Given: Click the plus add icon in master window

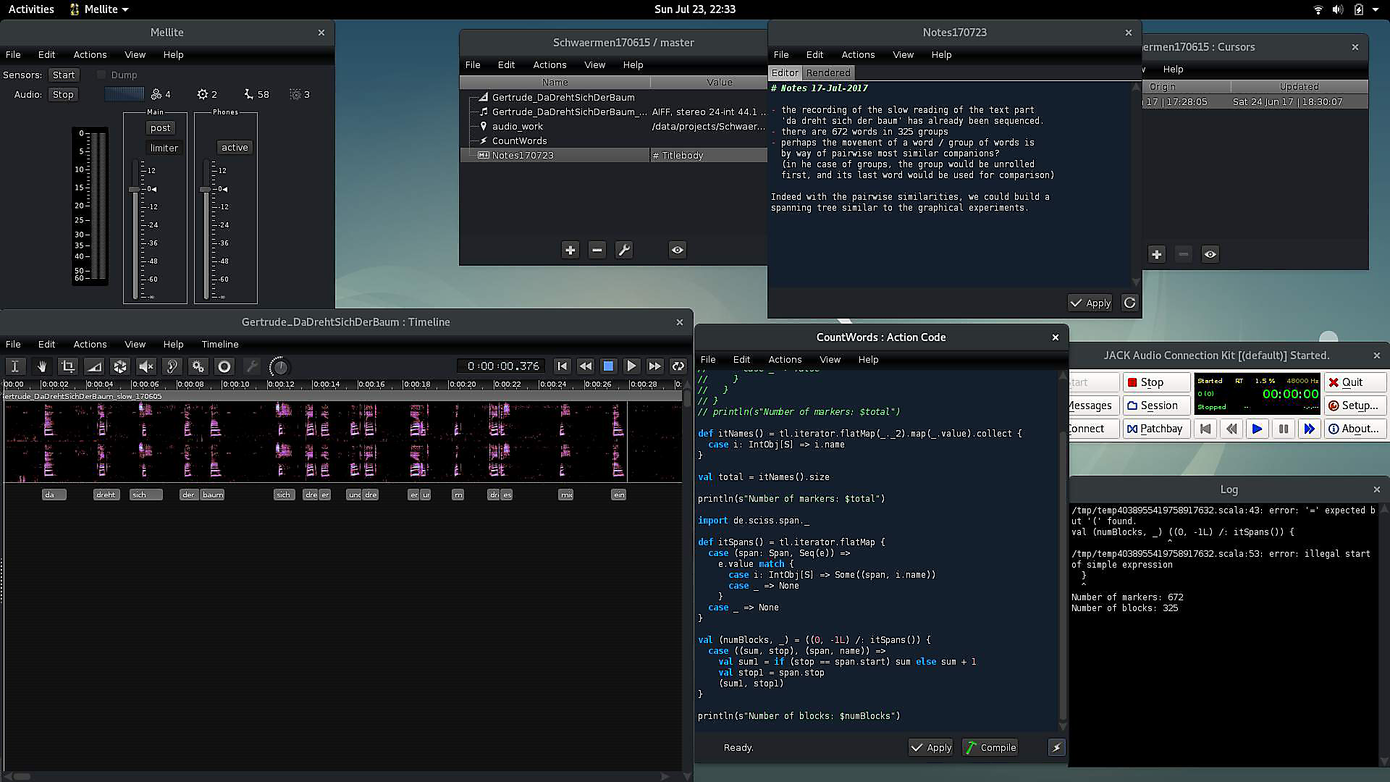Looking at the screenshot, I should coord(570,250).
